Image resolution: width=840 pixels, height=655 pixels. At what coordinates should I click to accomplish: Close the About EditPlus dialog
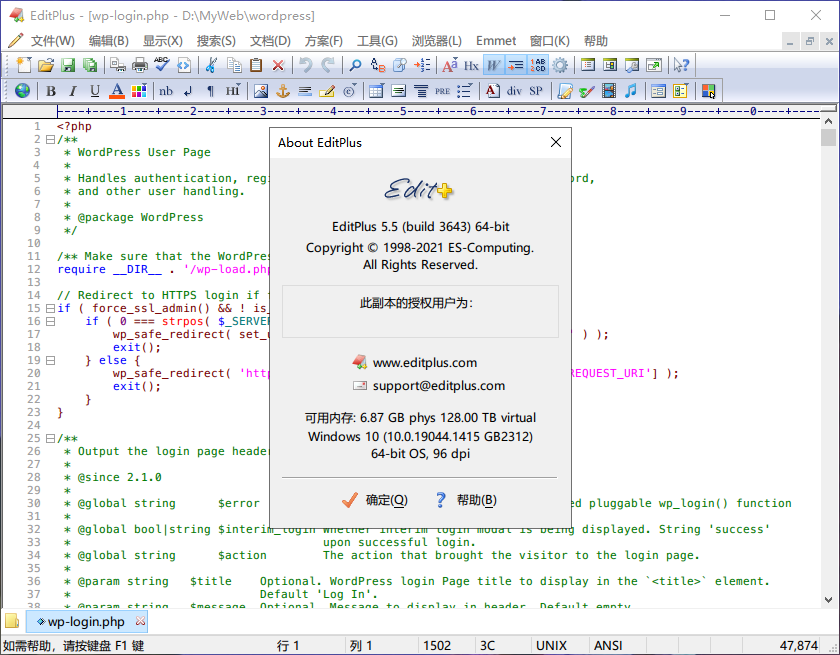[556, 142]
